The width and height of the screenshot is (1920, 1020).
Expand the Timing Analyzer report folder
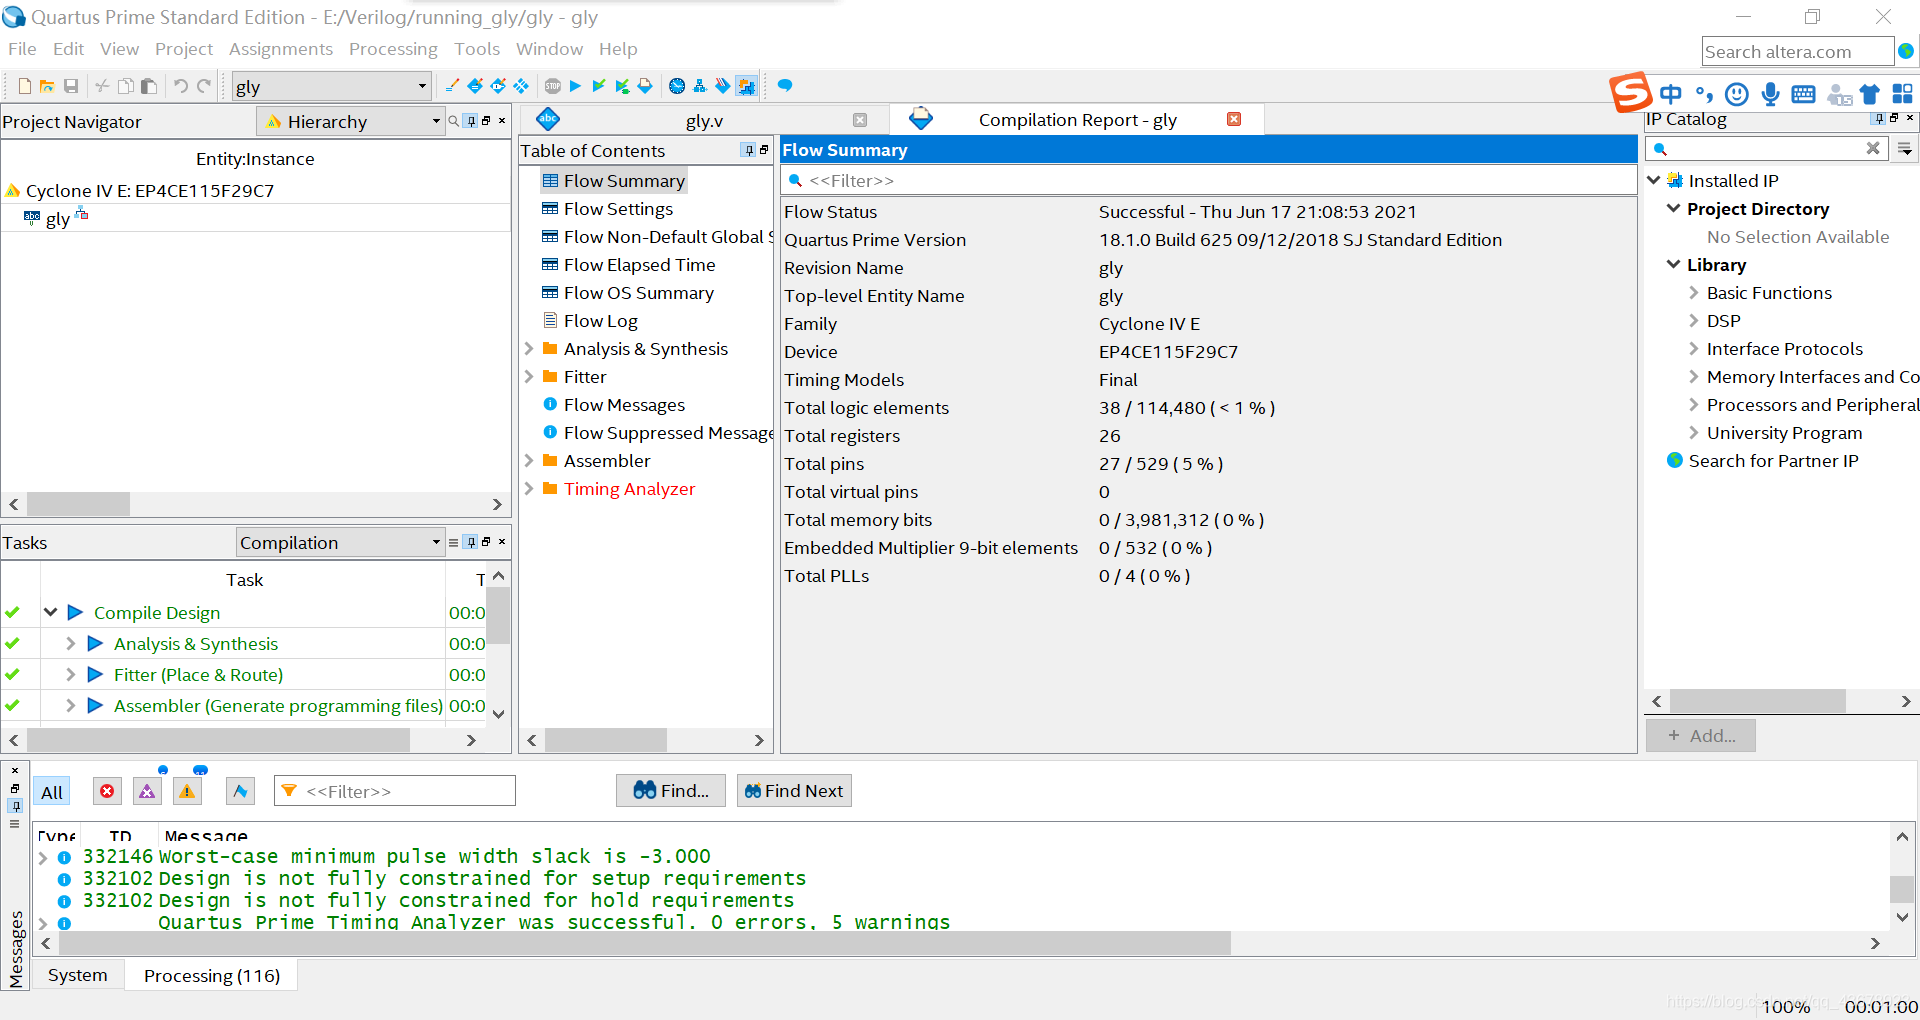pos(529,489)
